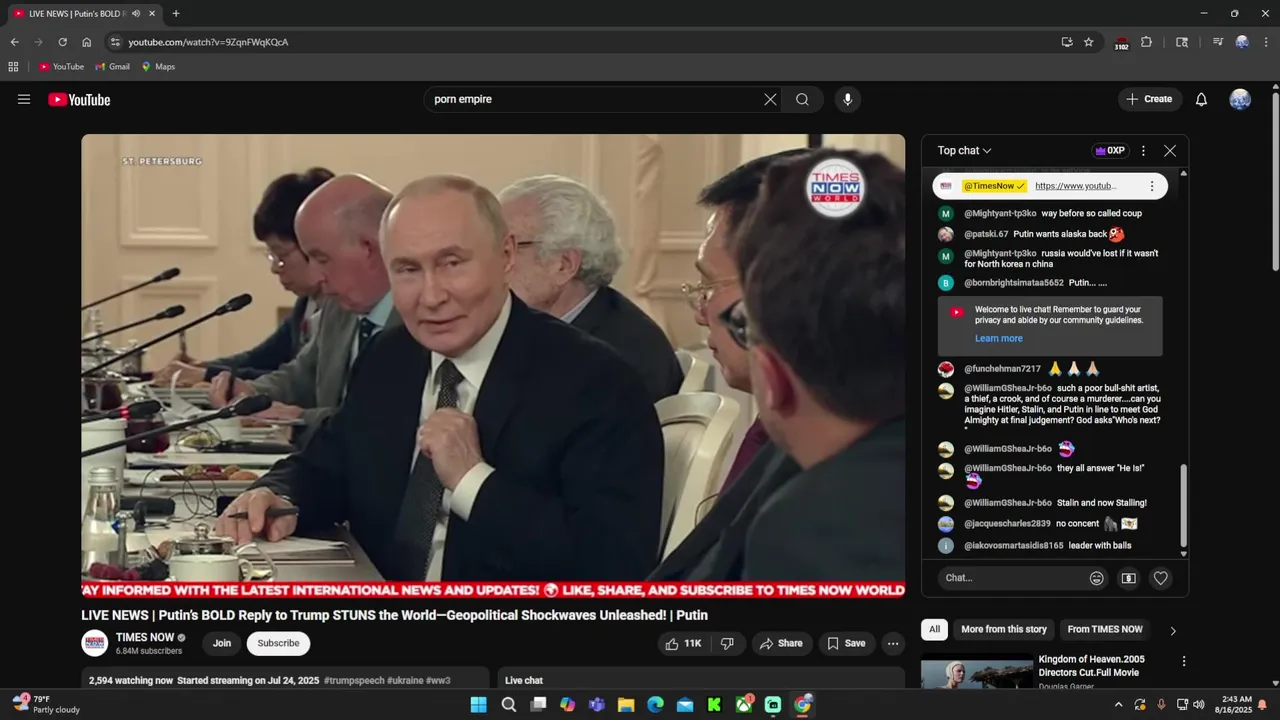Open the emoji picker in chat

click(1097, 578)
